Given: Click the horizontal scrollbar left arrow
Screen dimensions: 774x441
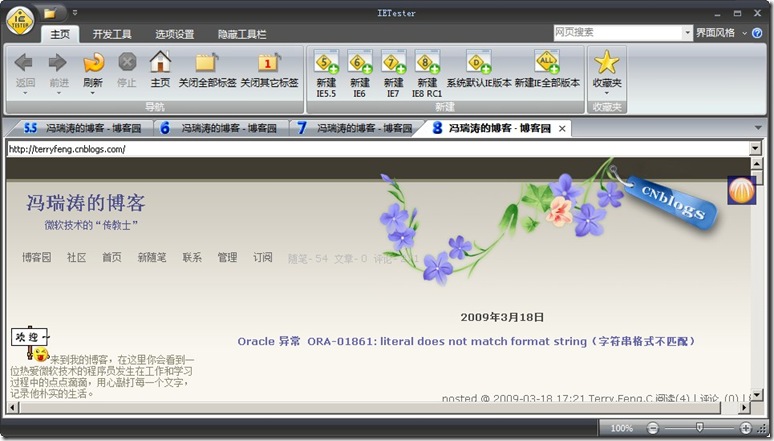Looking at the screenshot, I should [x=13, y=407].
